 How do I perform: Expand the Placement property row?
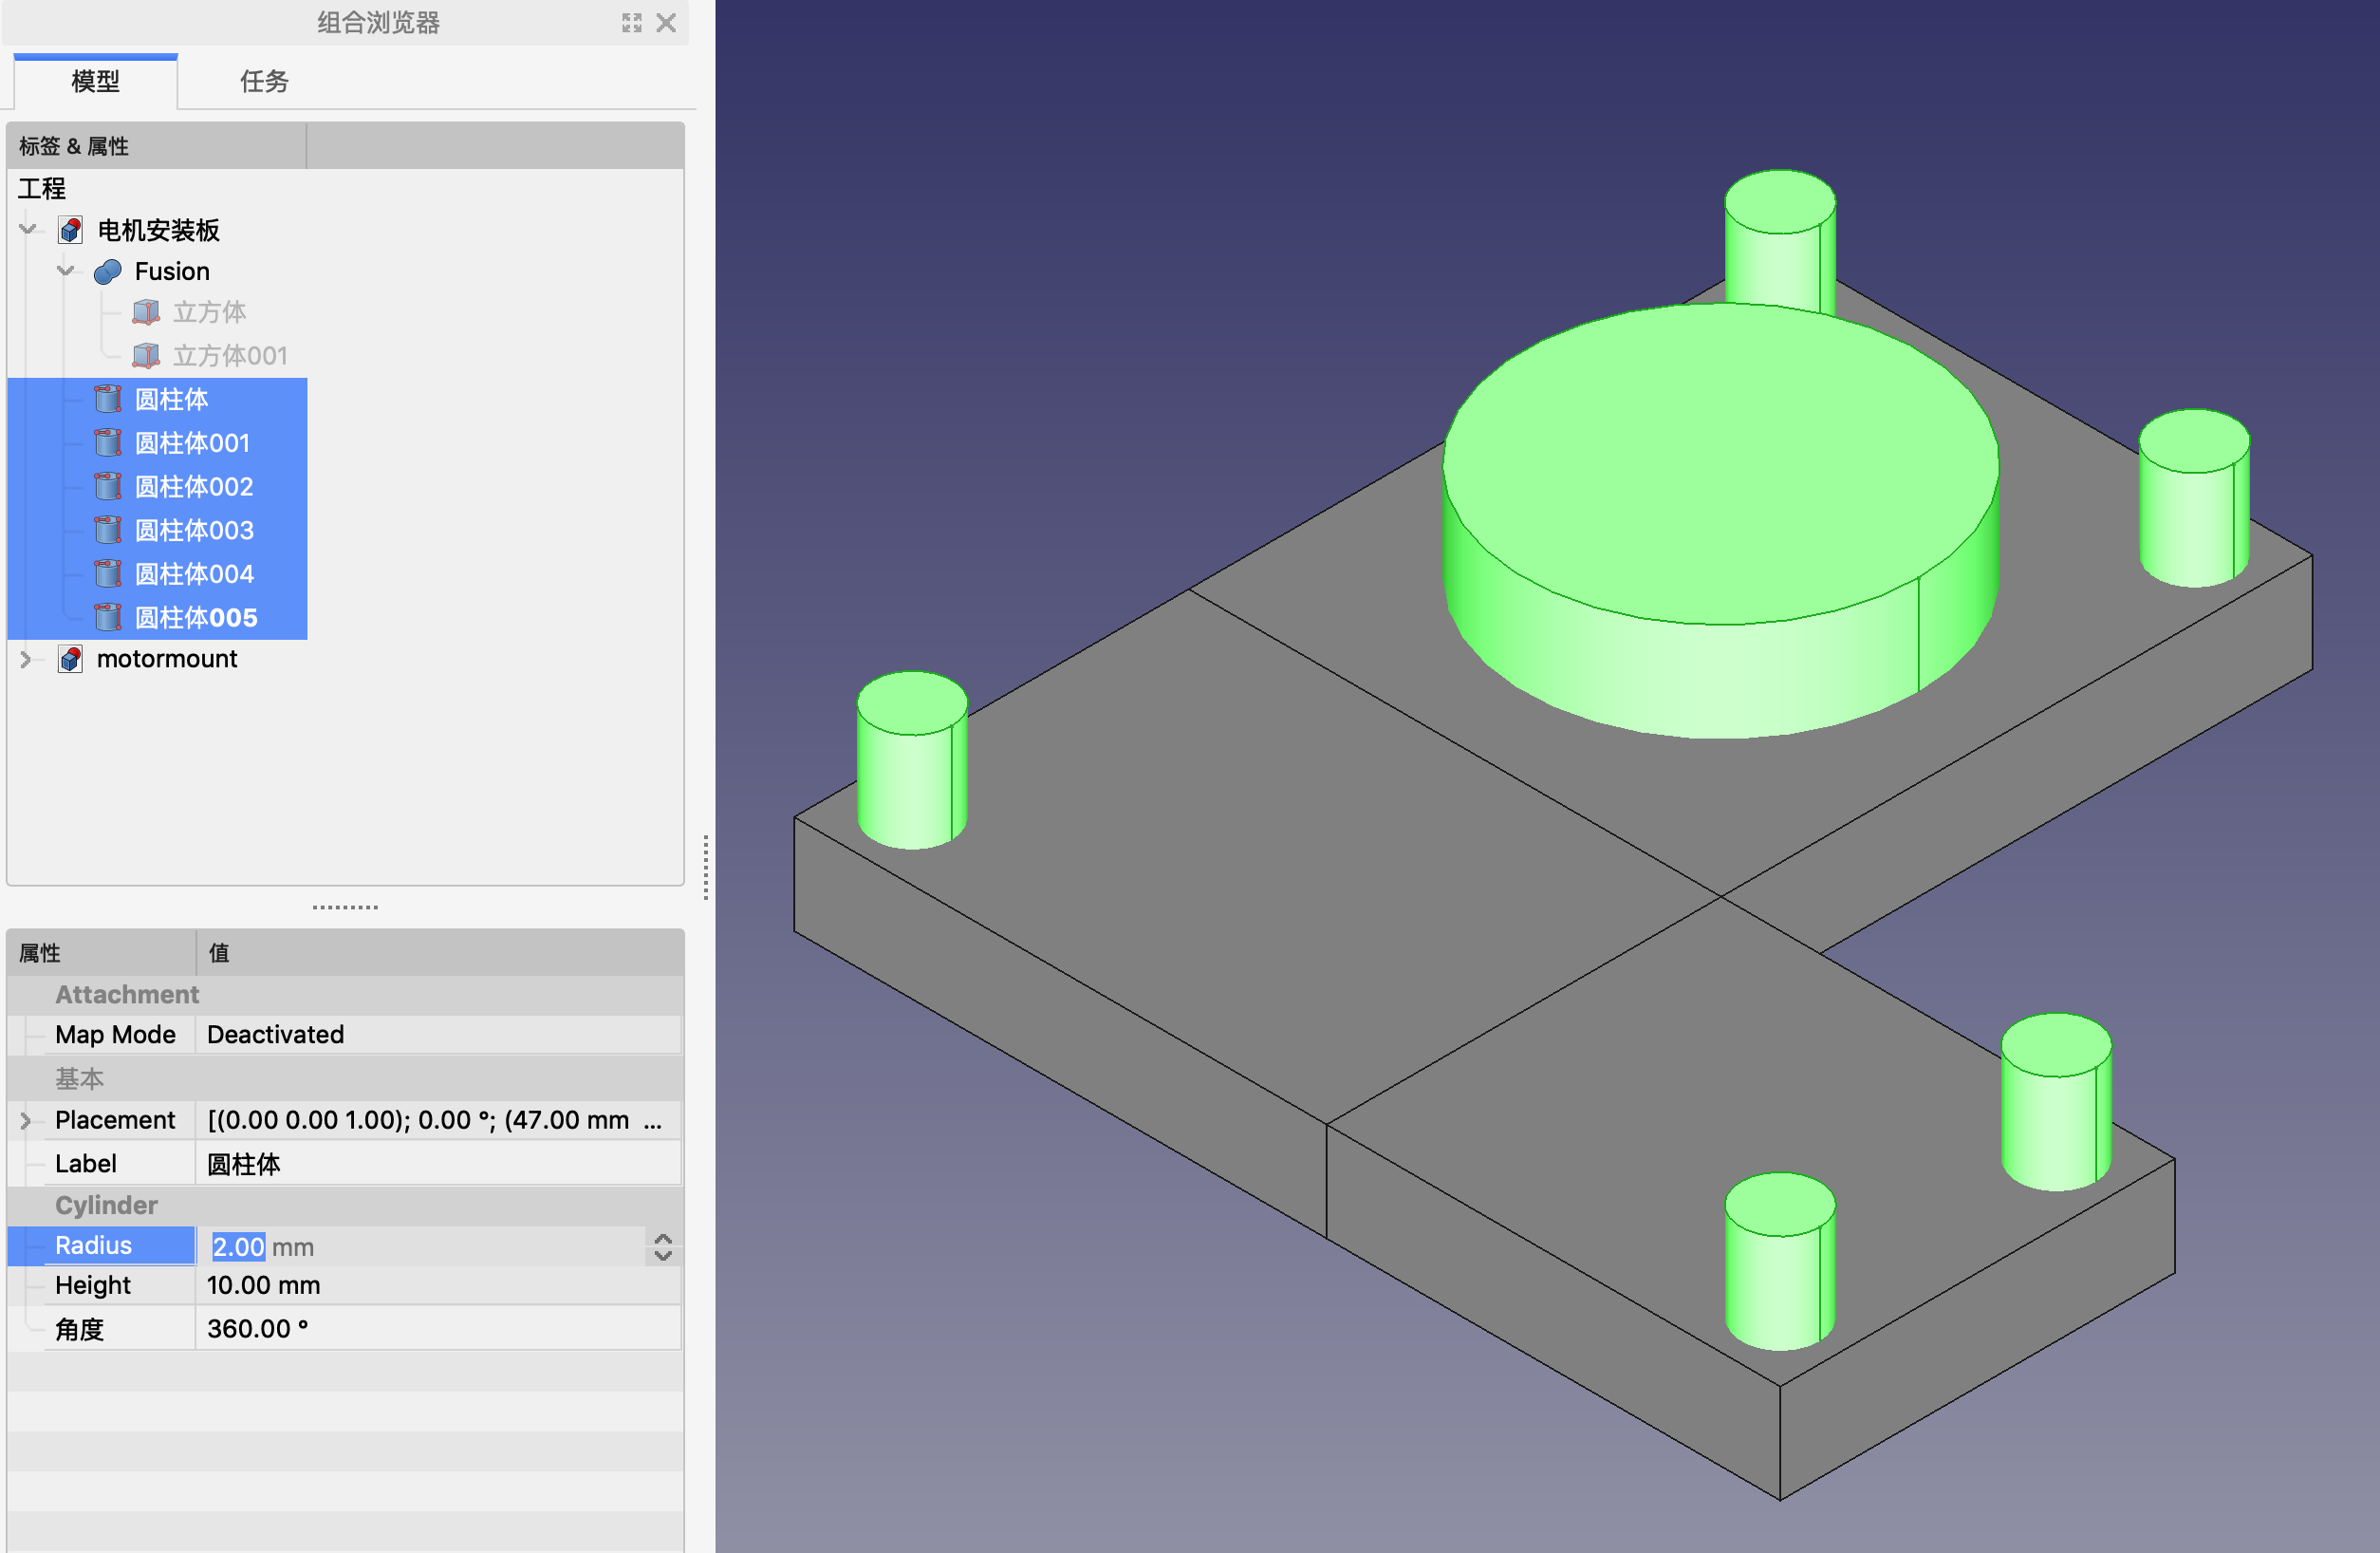[26, 1120]
